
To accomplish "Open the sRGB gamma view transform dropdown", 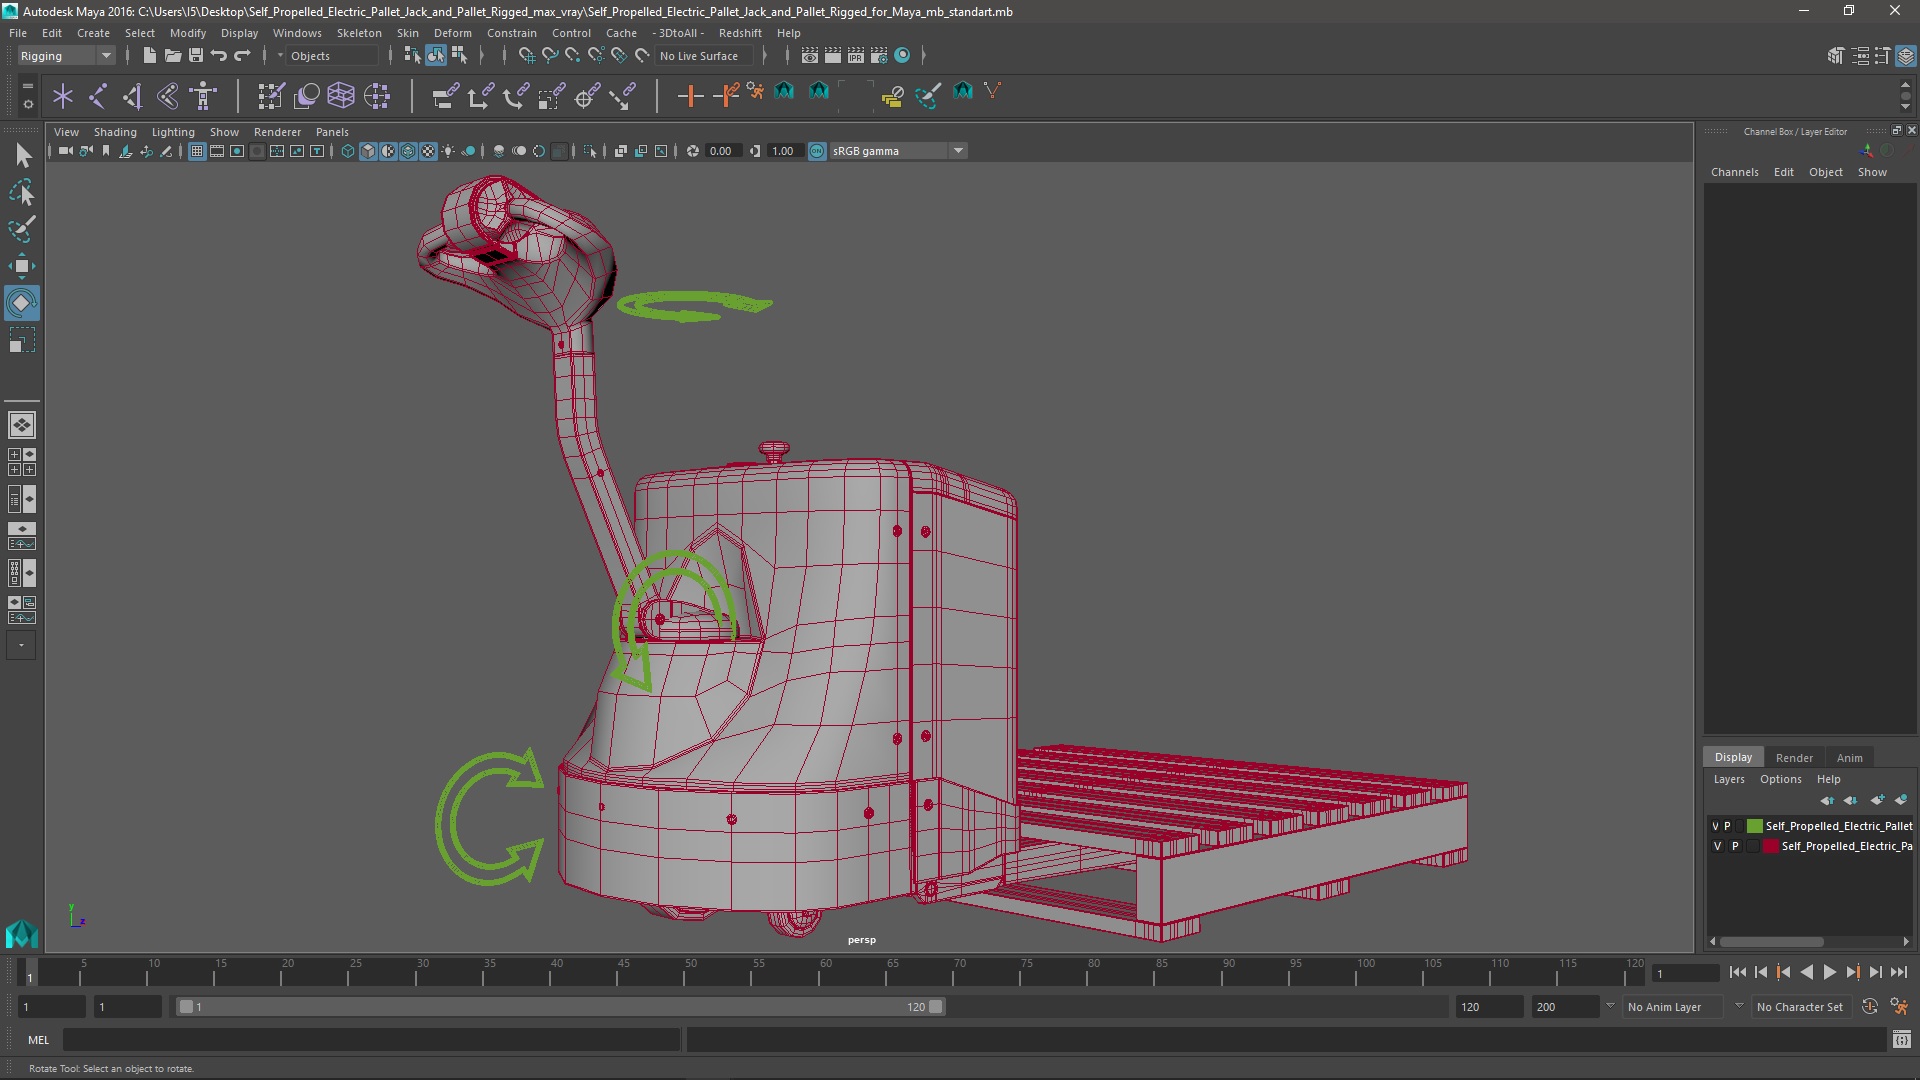I will (x=898, y=151).
